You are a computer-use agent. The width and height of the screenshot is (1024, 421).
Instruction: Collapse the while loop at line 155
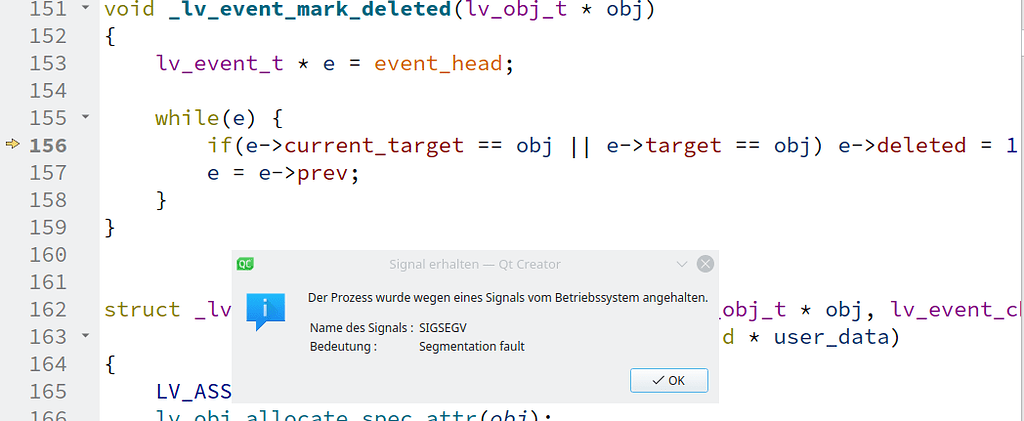pos(85,117)
